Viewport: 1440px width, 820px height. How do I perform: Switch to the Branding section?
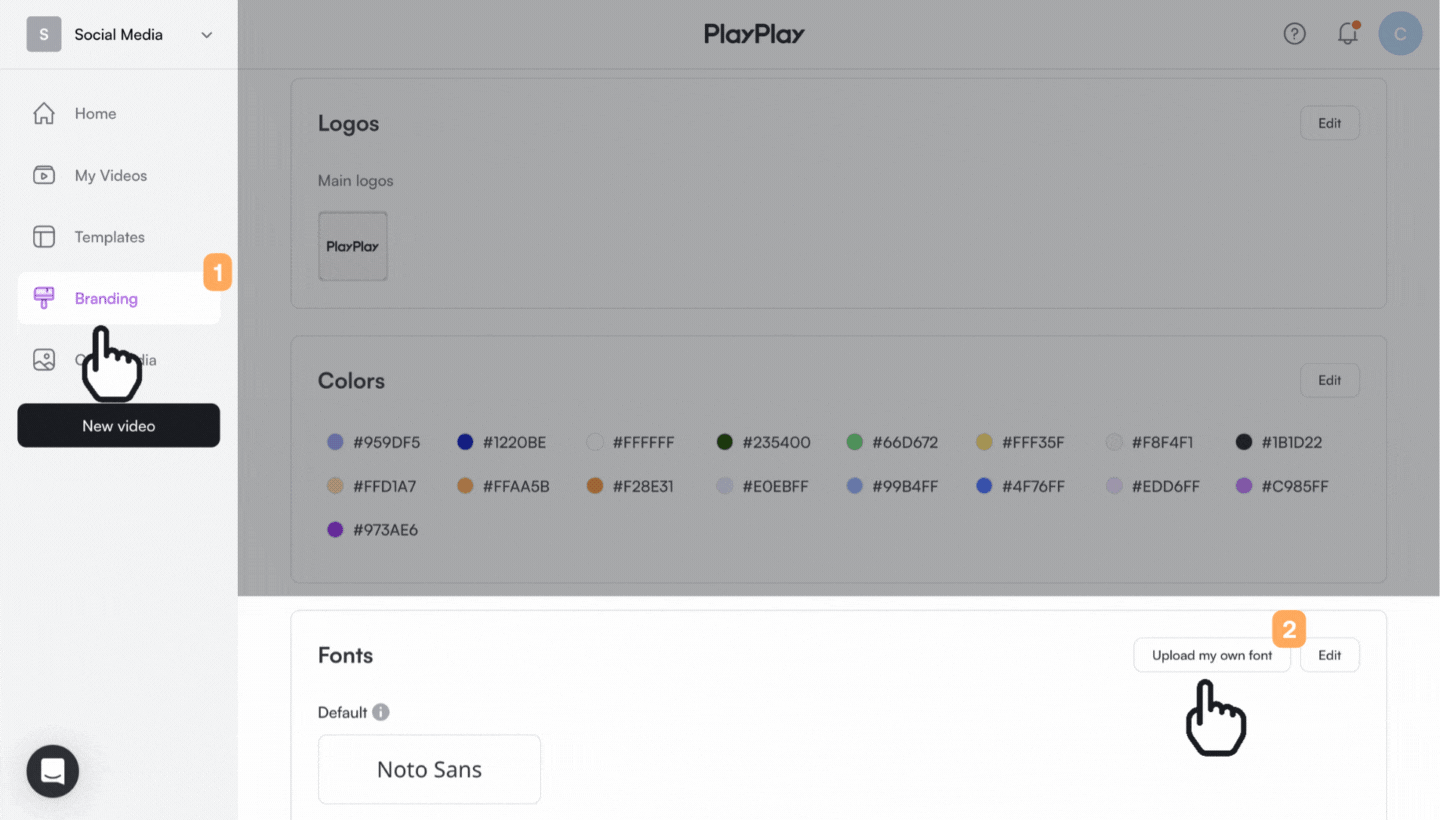tap(105, 297)
